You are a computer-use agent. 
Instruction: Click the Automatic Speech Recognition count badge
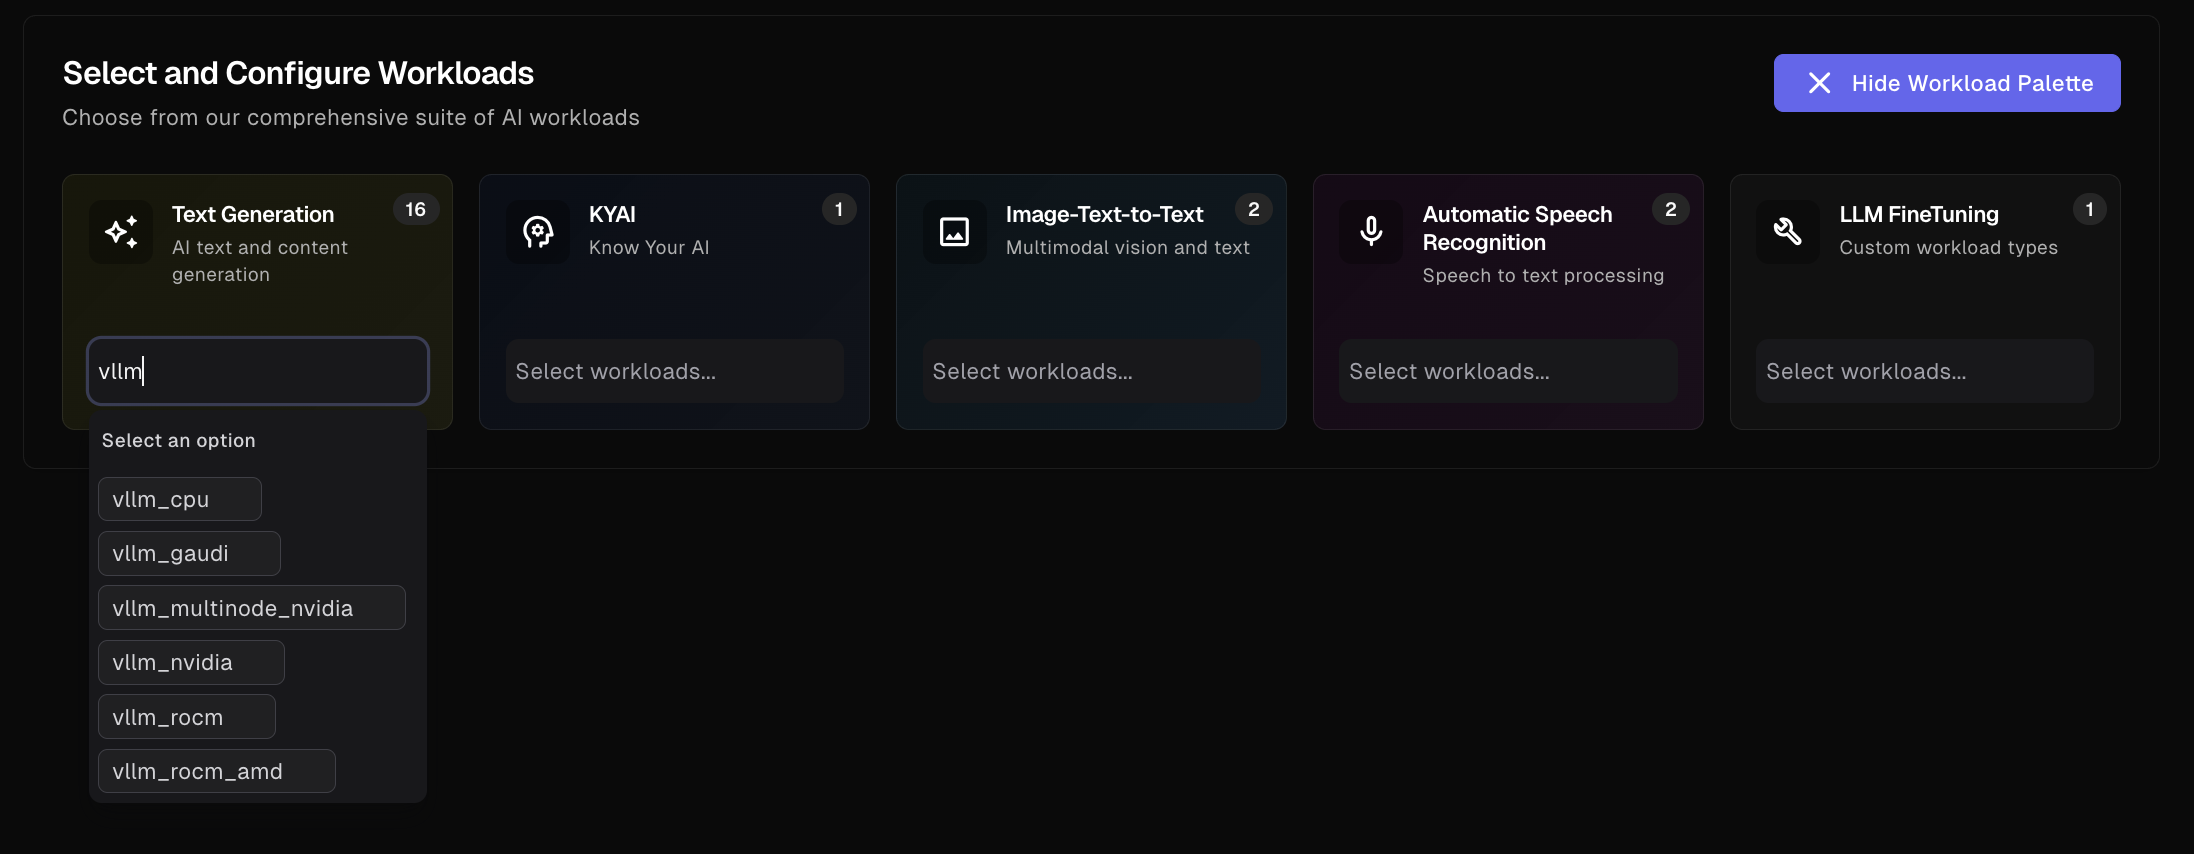point(1670,209)
